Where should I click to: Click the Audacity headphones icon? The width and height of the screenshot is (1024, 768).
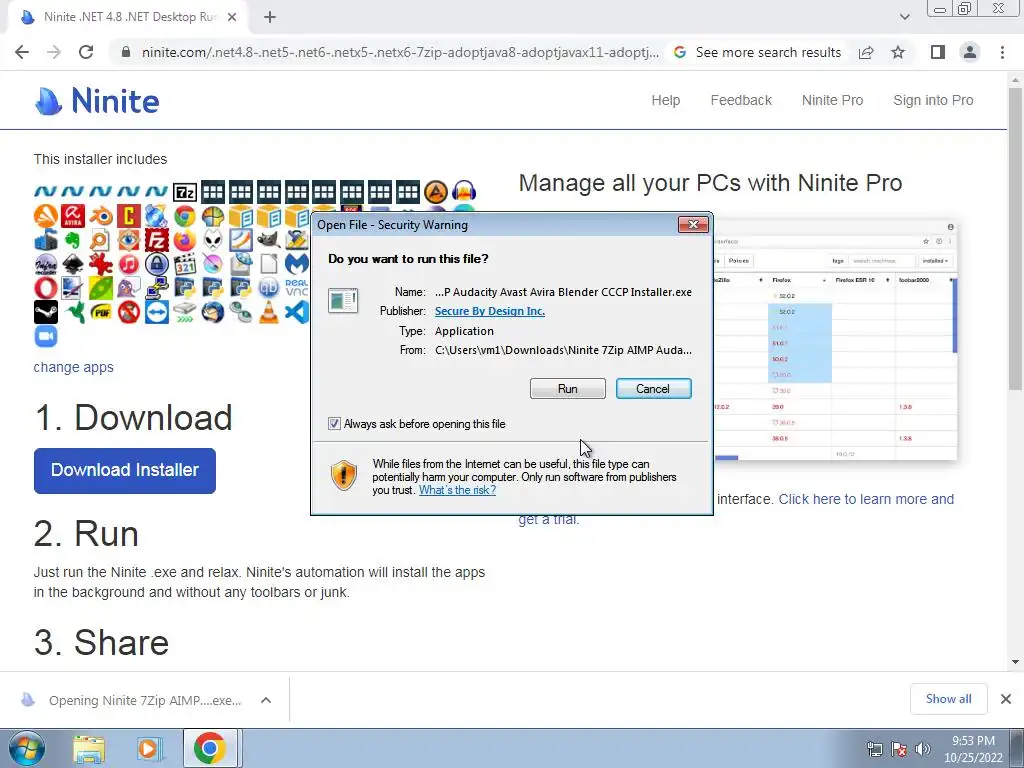pyautogui.click(x=464, y=192)
